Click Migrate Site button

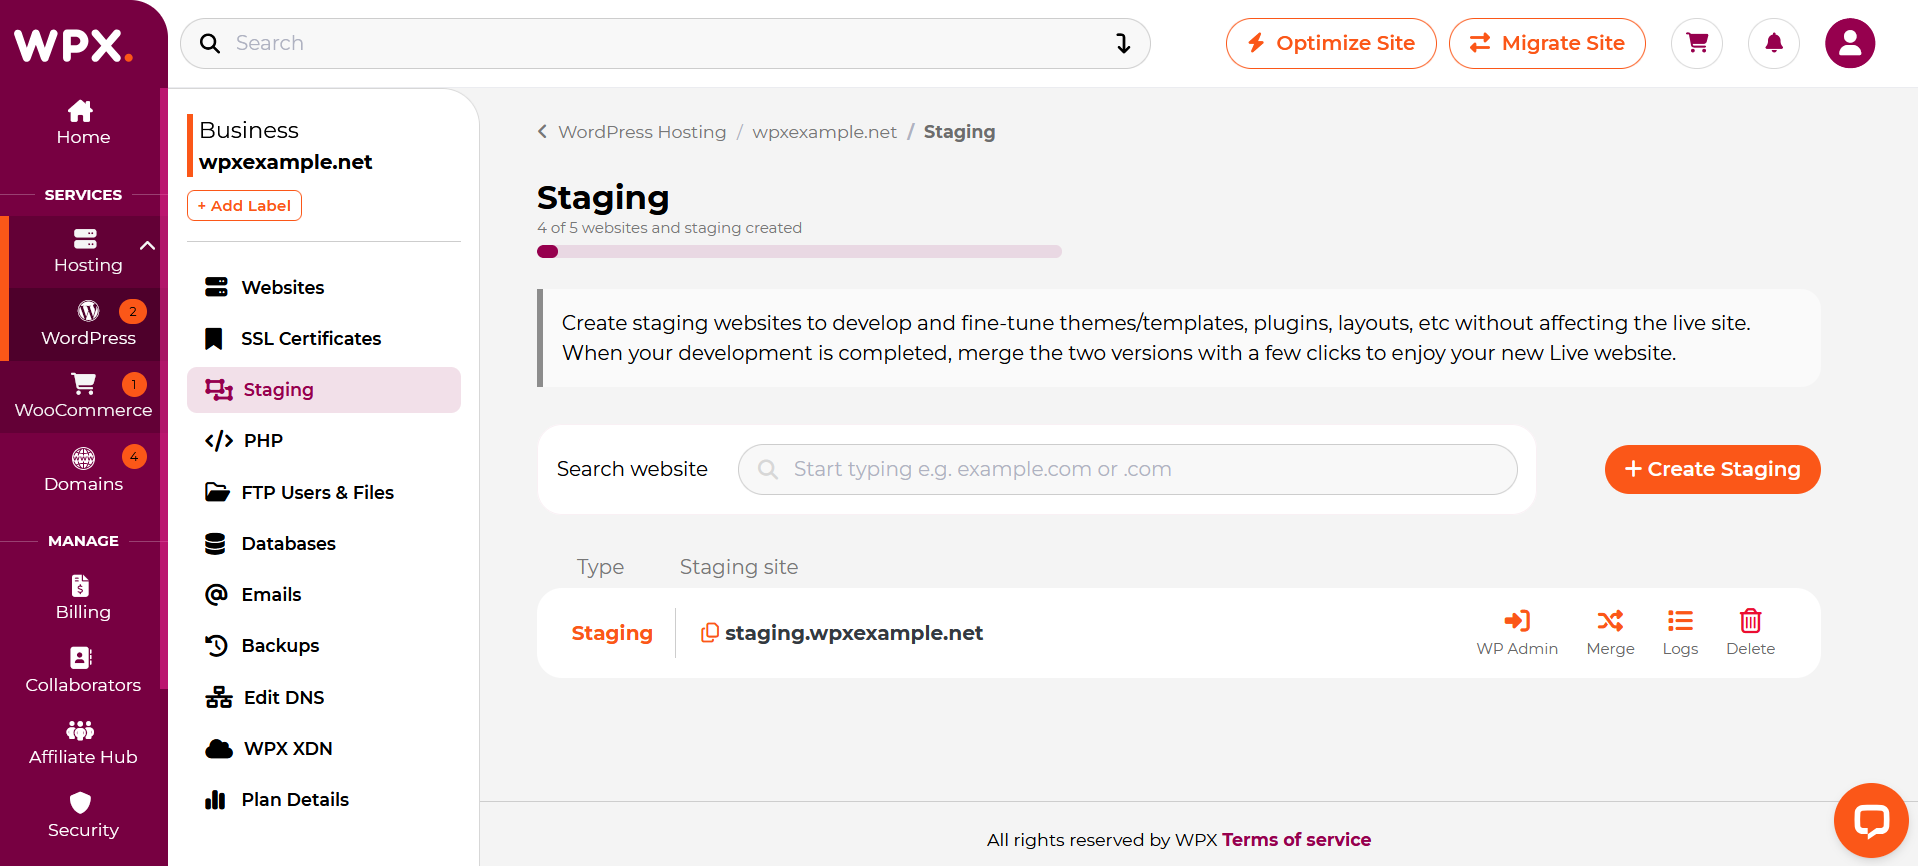pos(1547,43)
